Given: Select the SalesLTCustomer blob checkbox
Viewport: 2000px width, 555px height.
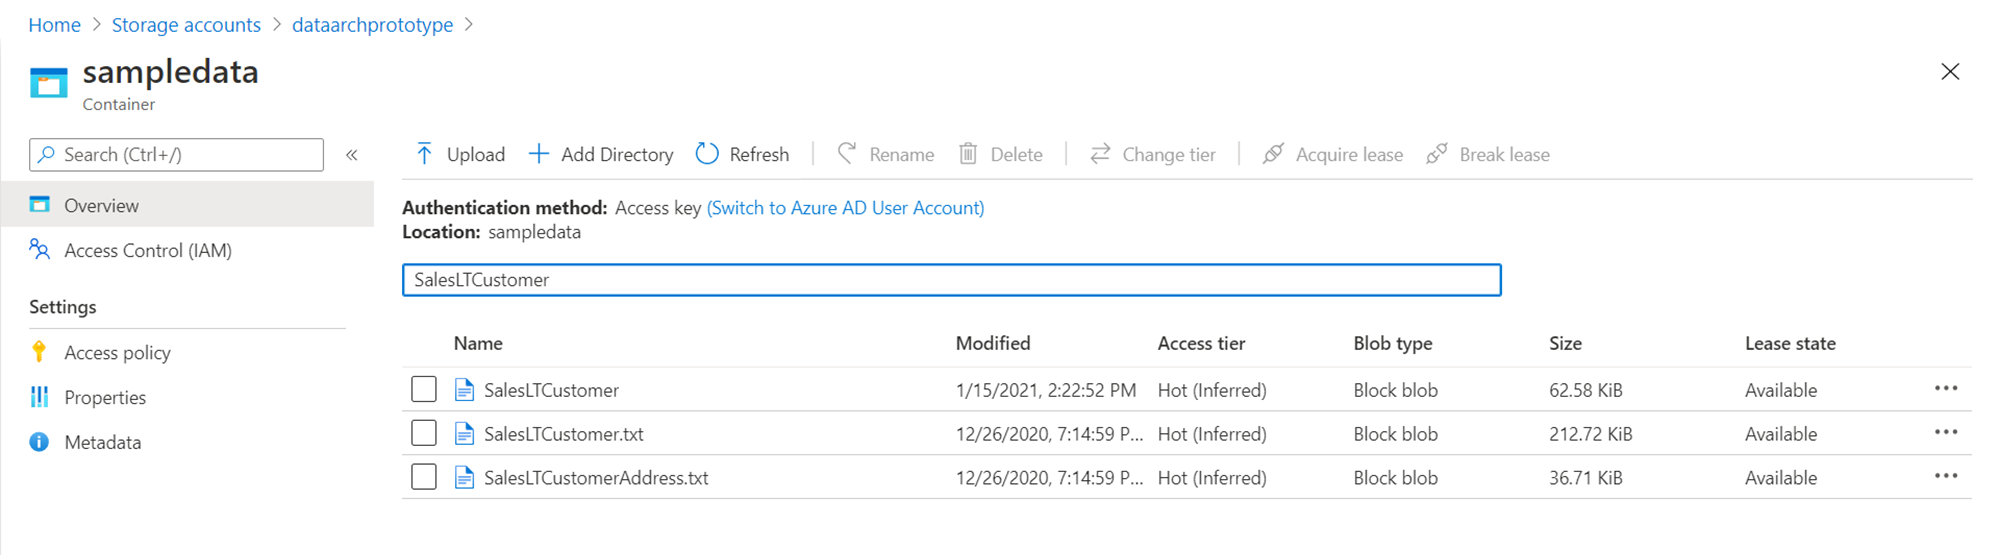Looking at the screenshot, I should pyautogui.click(x=424, y=389).
